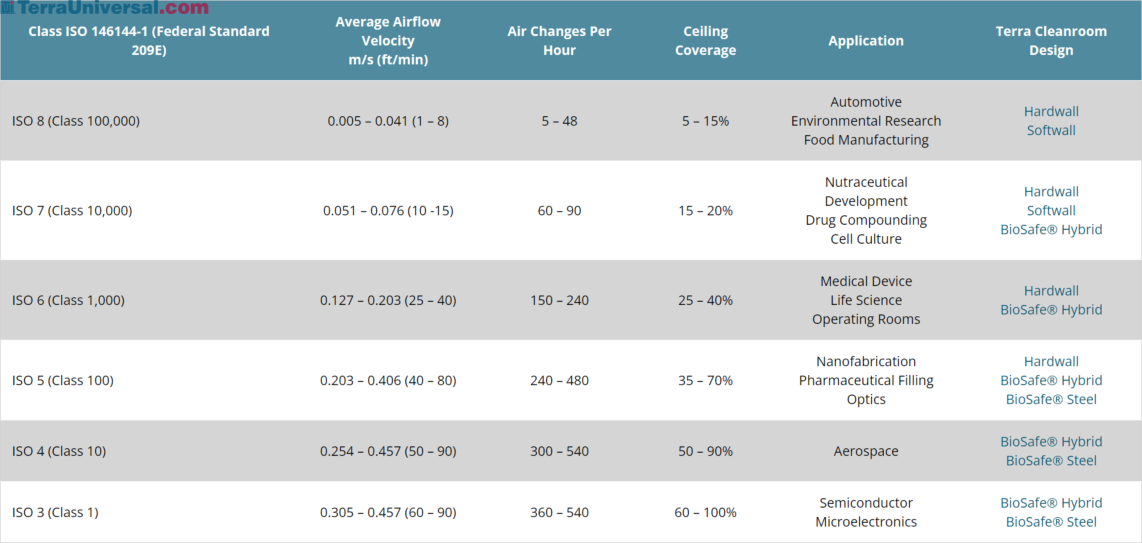Viewport: 1142px width, 543px height.
Task: Click Softwall in the ISO 7 row
Action: 1051,210
